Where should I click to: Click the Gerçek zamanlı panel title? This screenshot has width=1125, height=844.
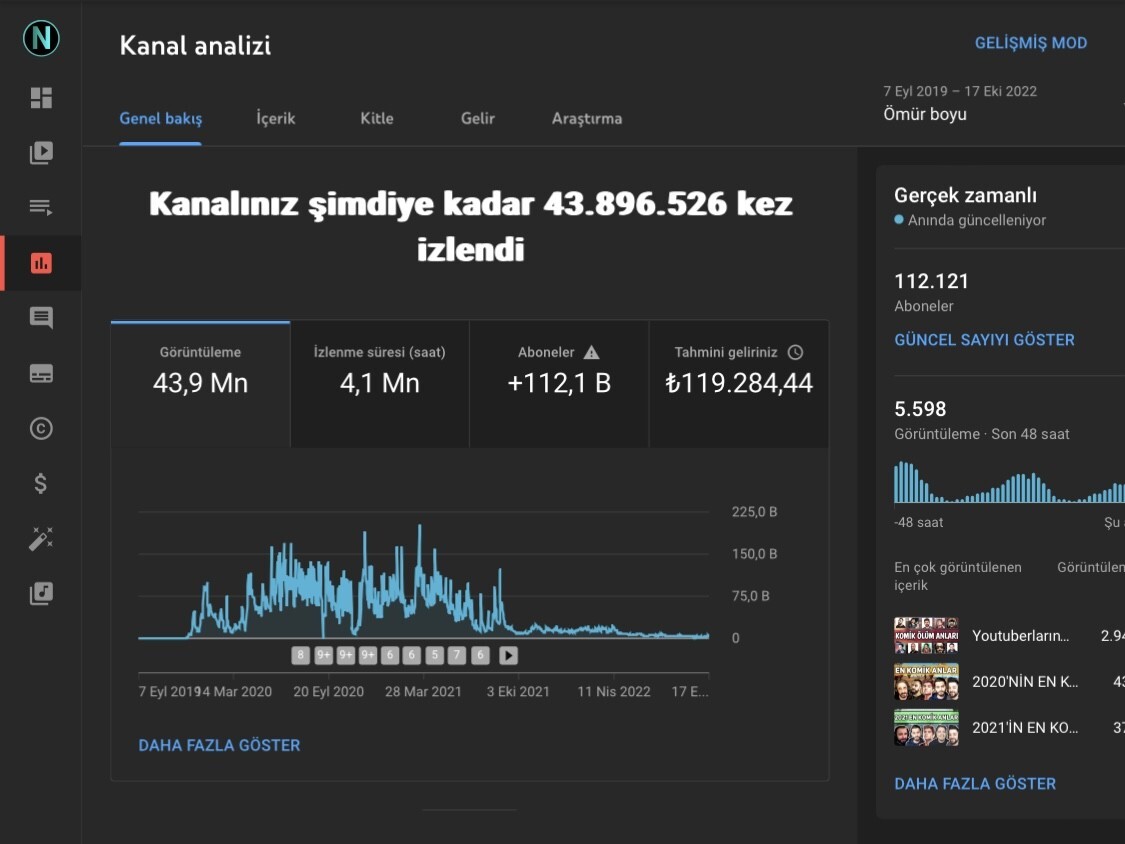965,195
